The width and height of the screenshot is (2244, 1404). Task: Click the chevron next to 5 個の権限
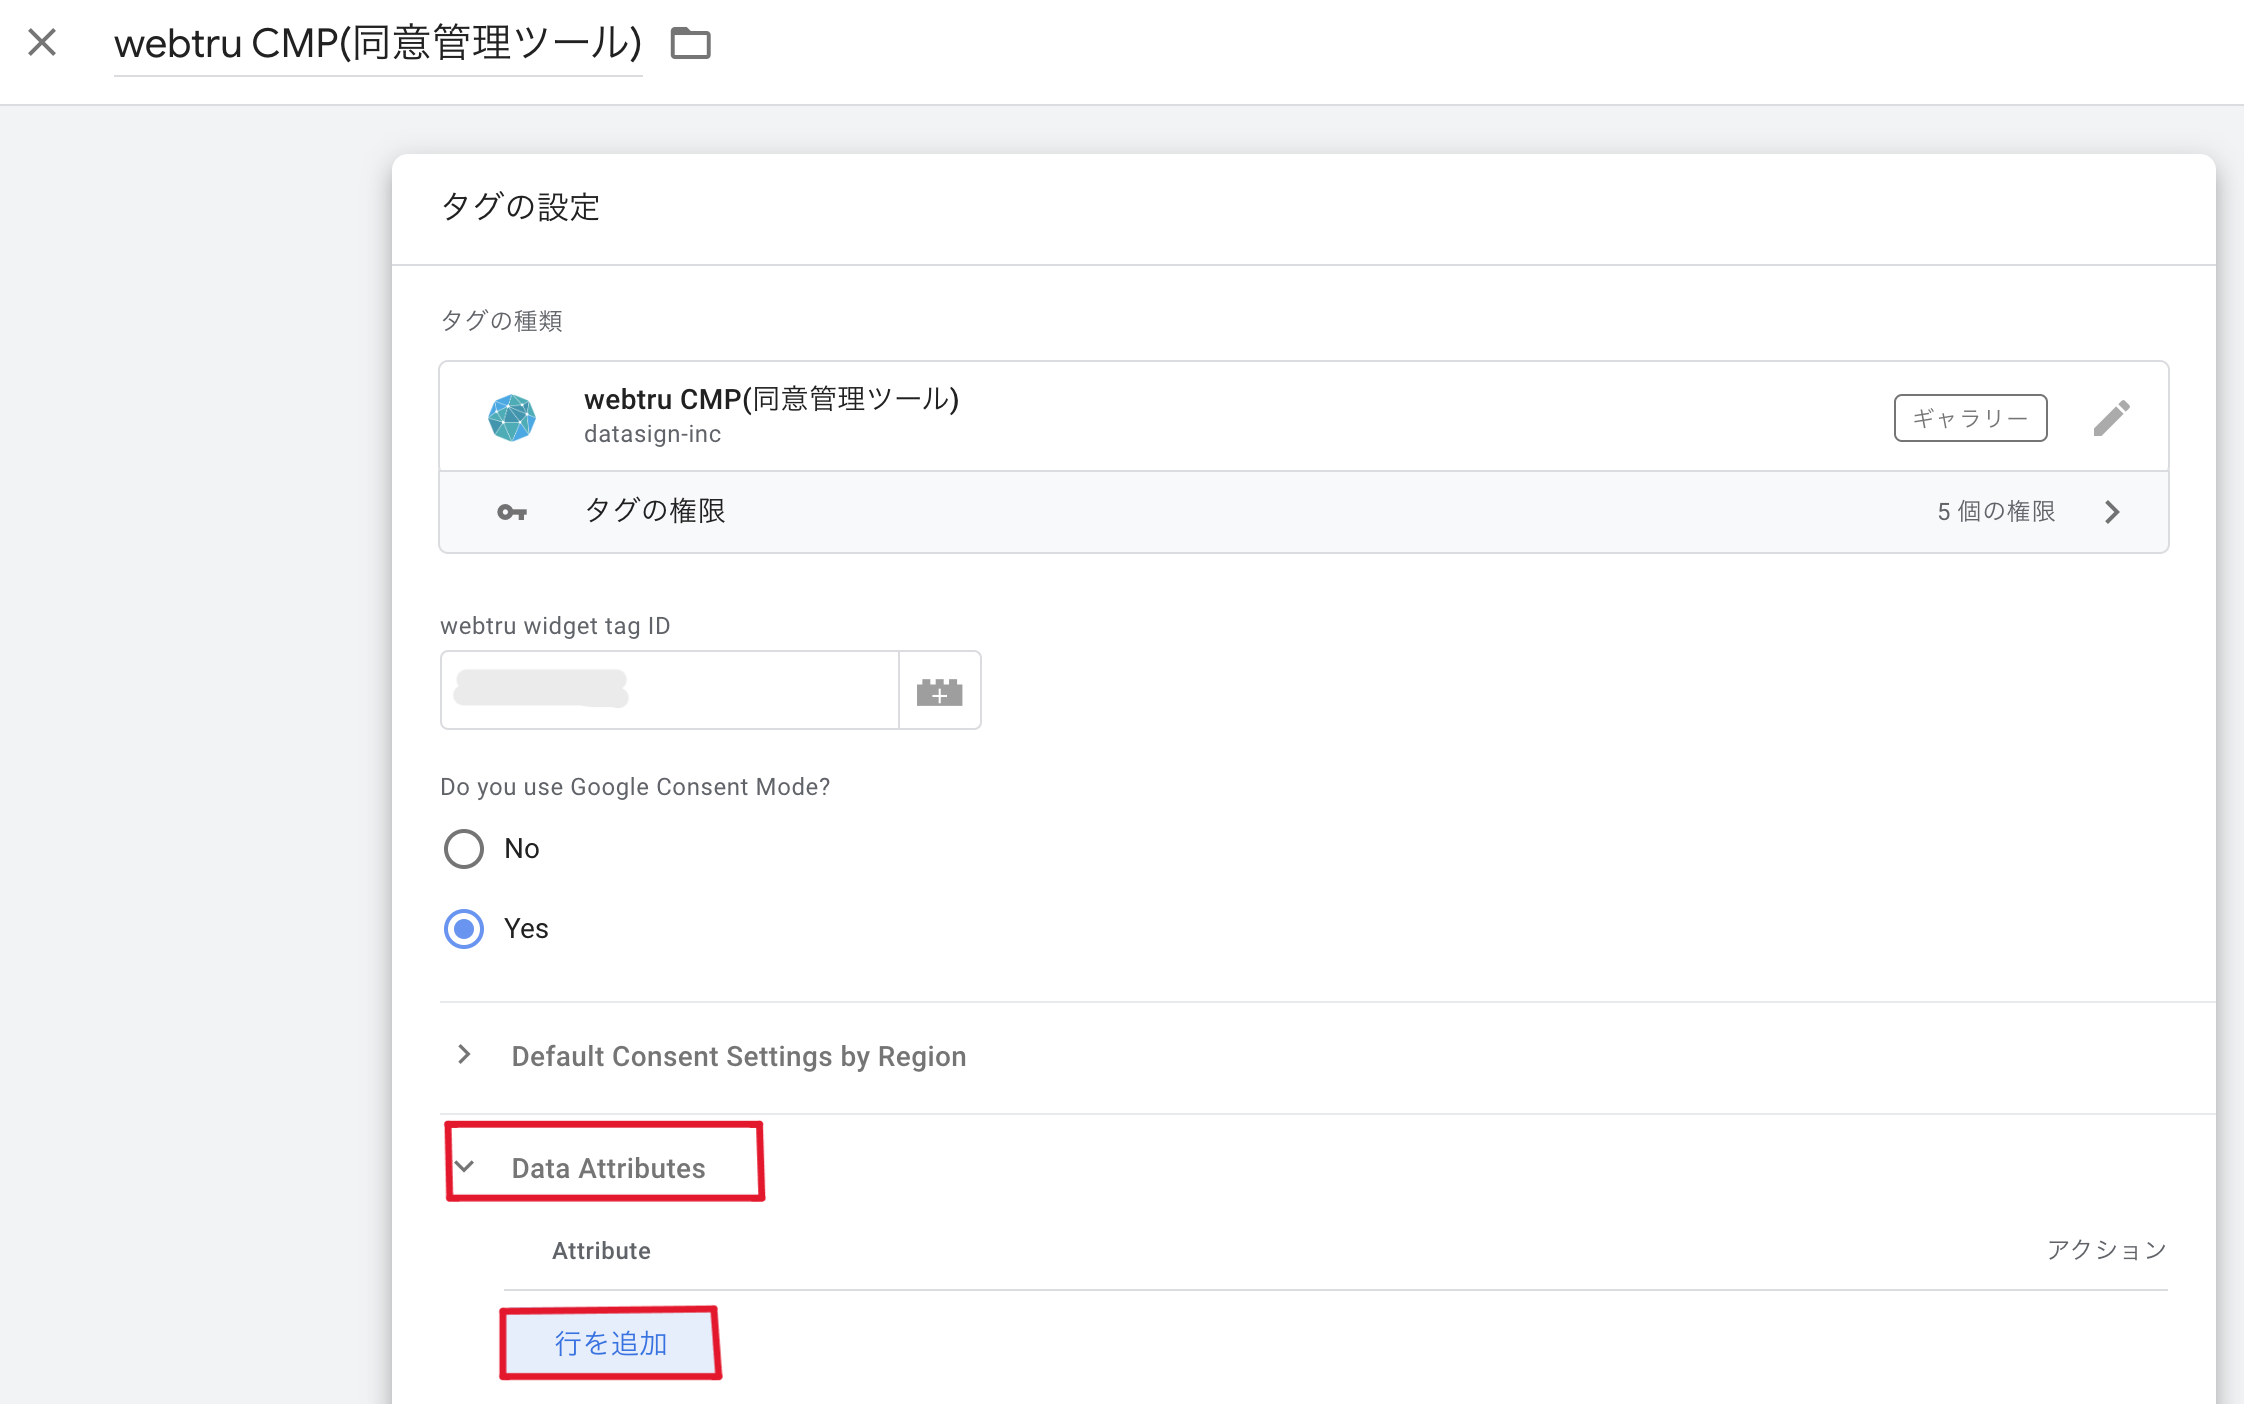(2112, 512)
